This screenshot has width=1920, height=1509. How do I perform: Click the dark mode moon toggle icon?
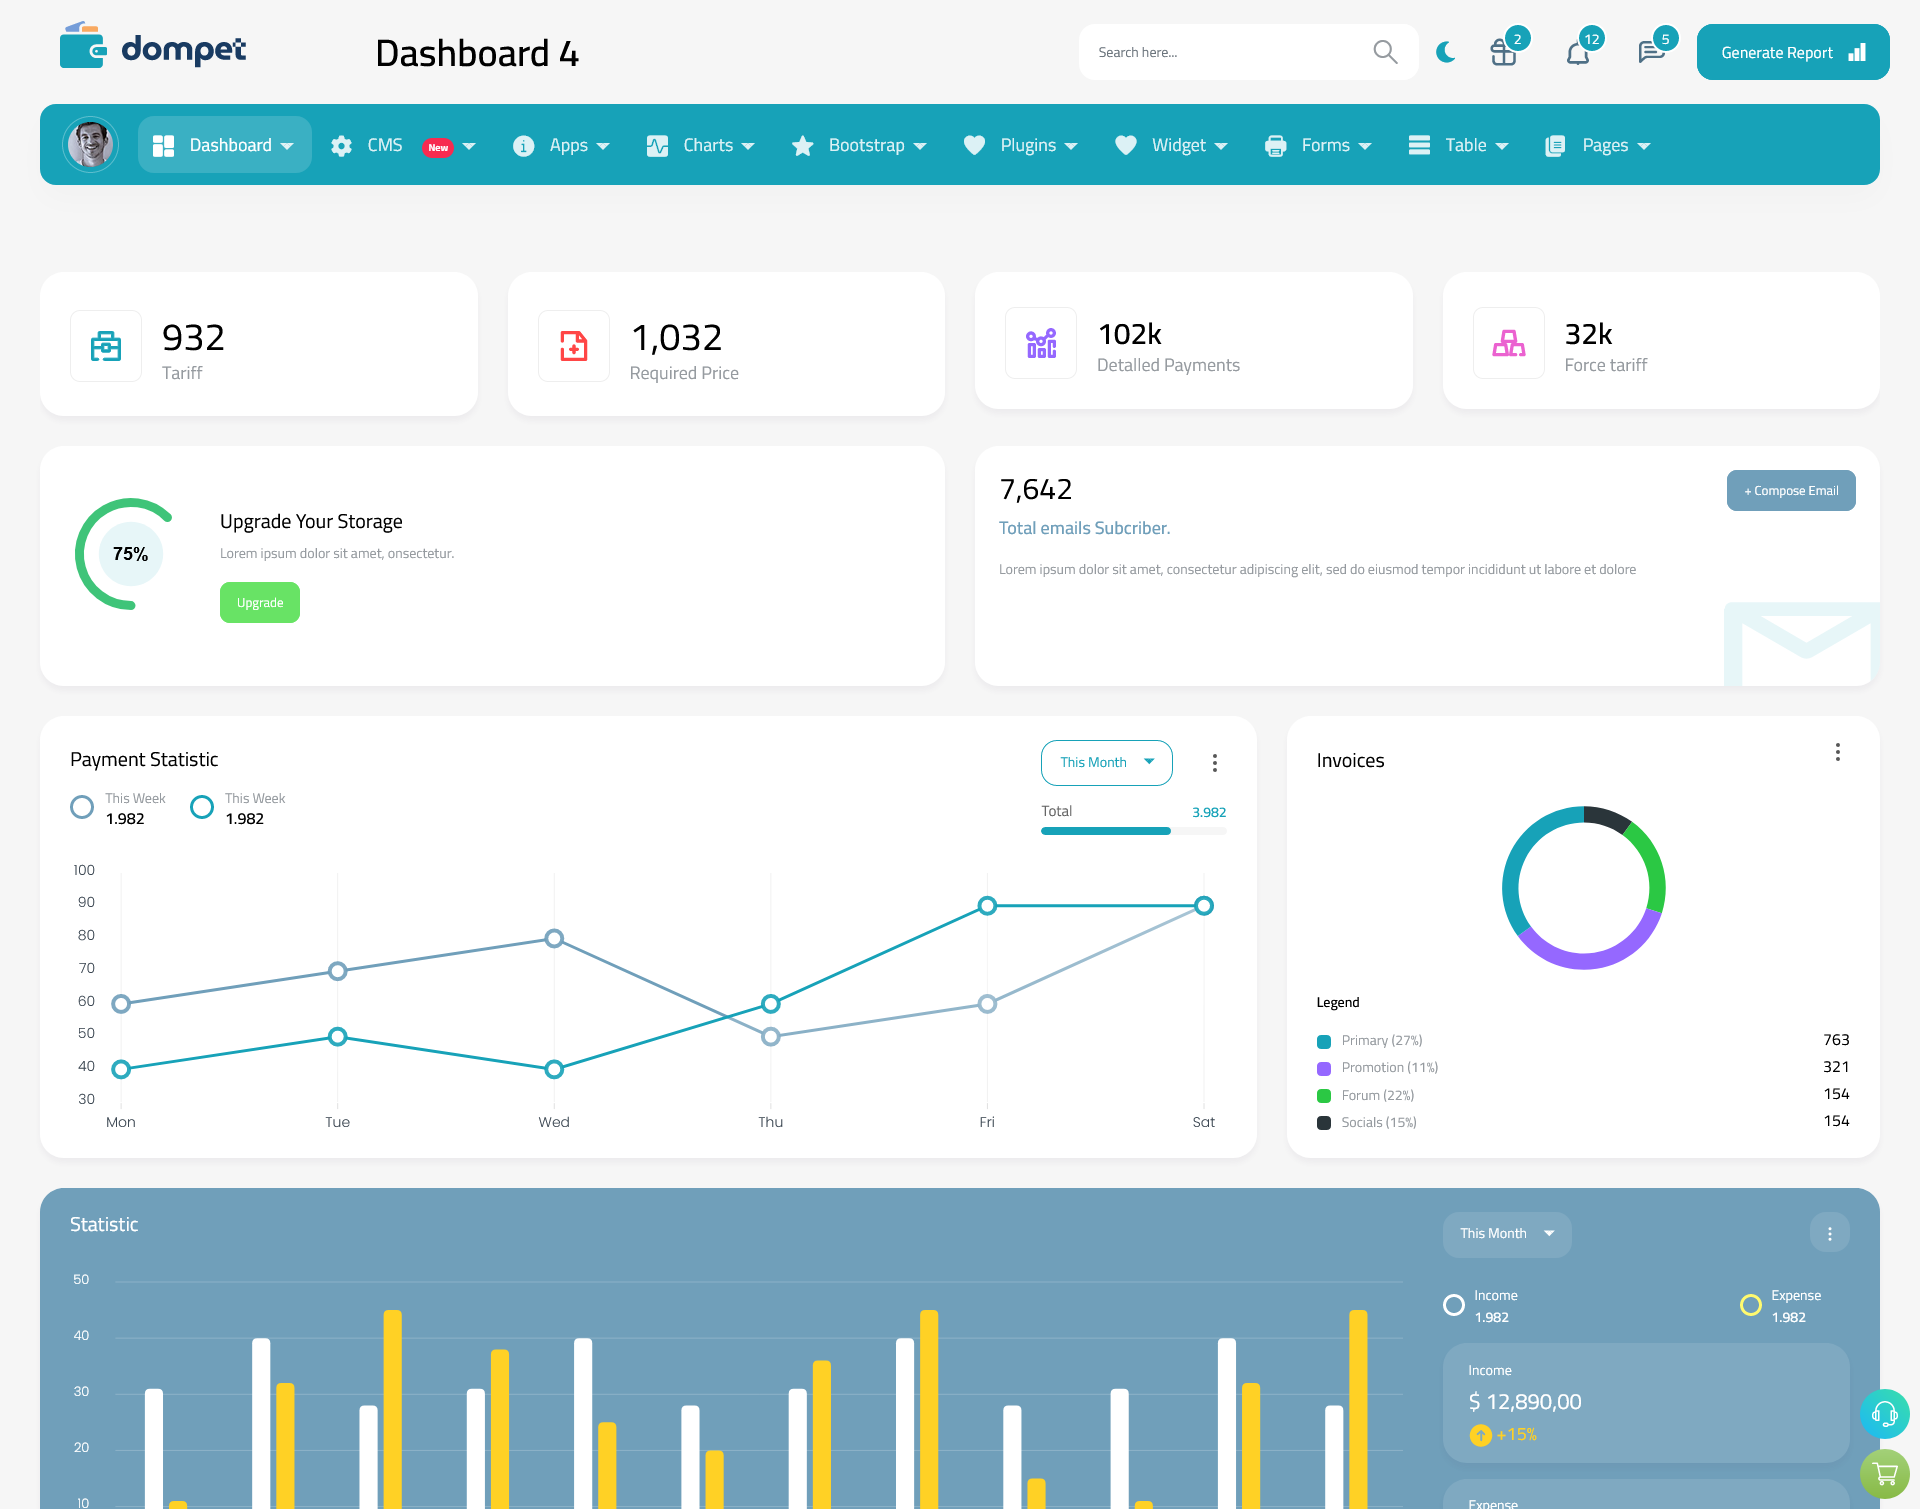[x=1445, y=51]
